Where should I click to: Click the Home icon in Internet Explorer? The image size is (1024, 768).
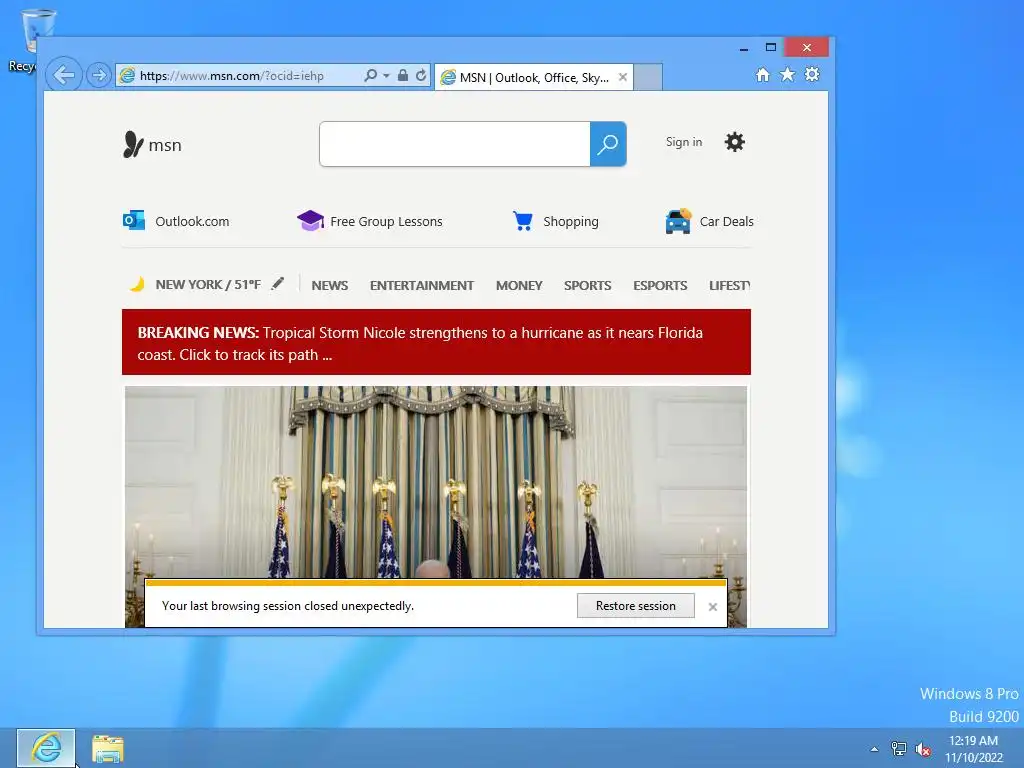pos(763,74)
